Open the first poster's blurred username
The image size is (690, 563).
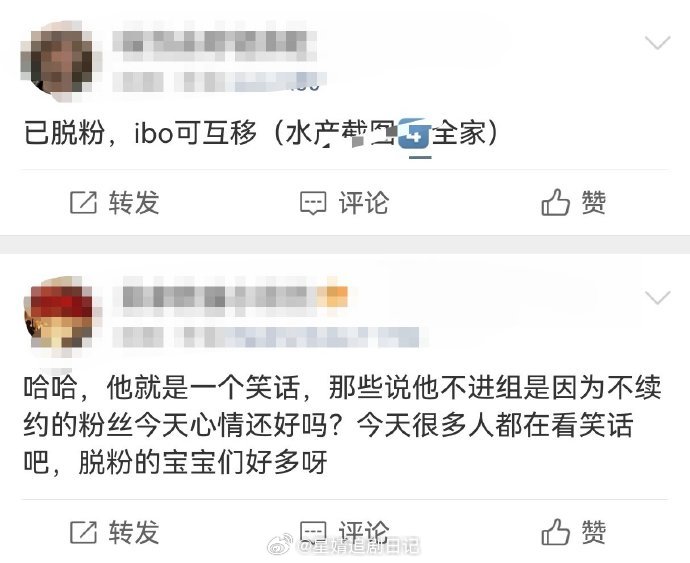(x=215, y=44)
